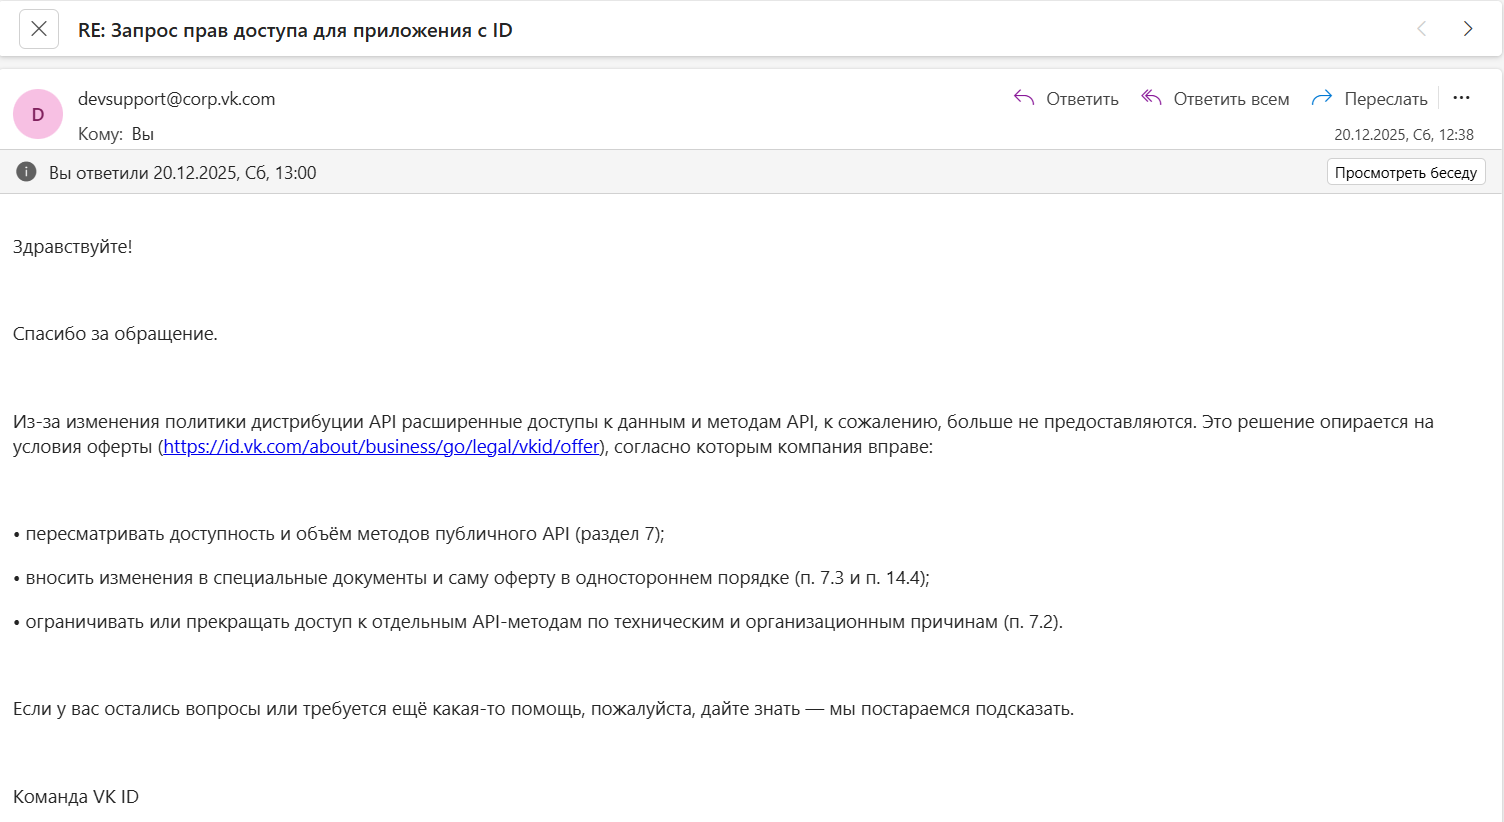This screenshot has height=822, width=1504.
Task: Go to previous message arrow
Action: (1421, 29)
